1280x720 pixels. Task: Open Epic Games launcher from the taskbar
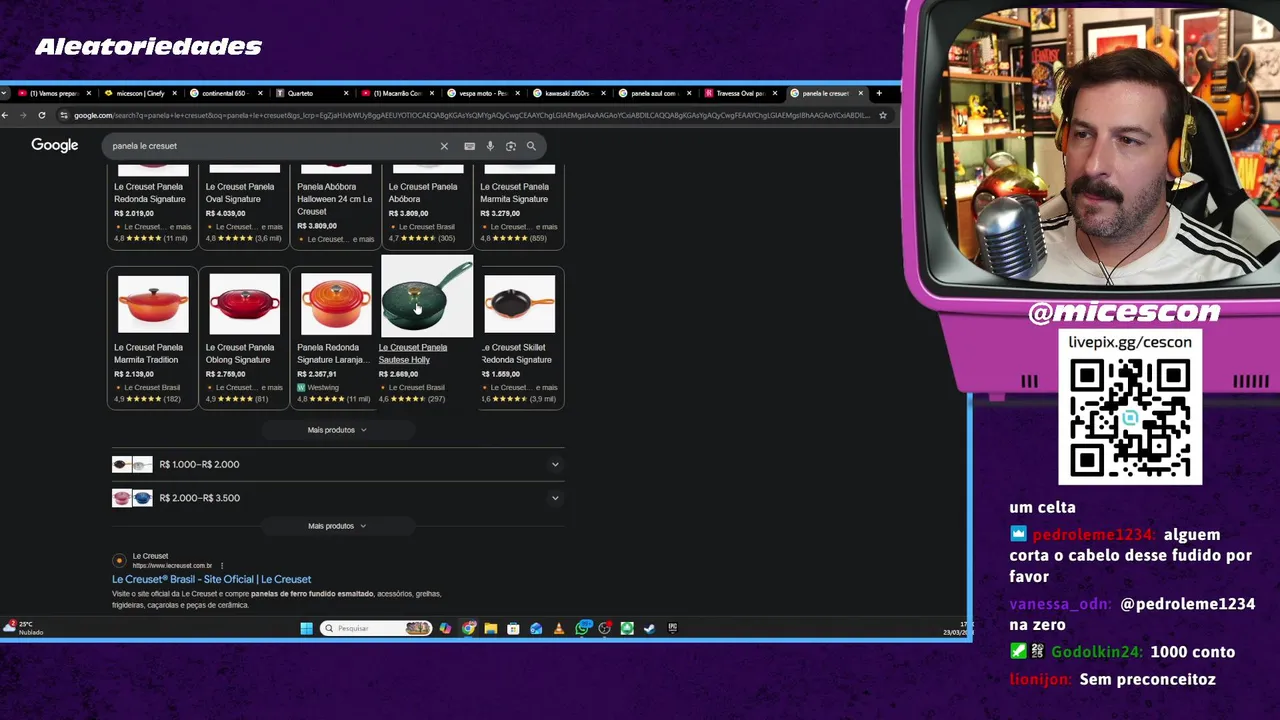[x=672, y=628]
